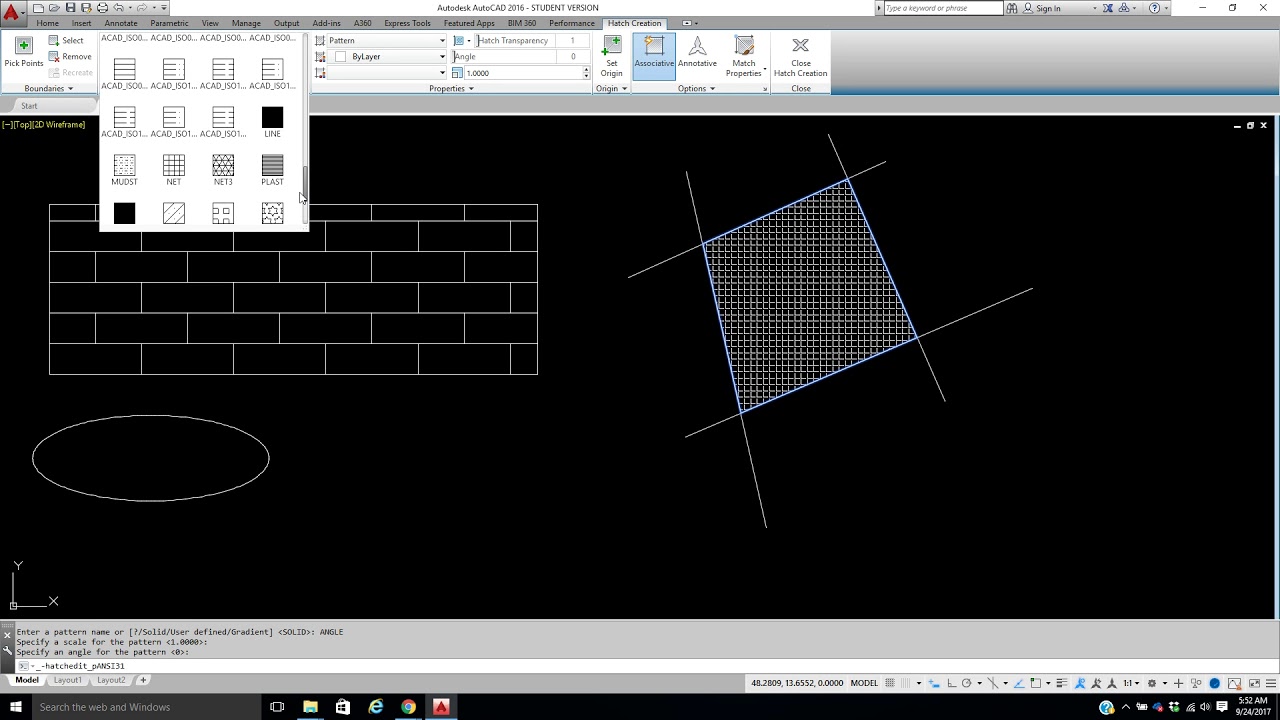Close Hatch Creation

pos(800,57)
